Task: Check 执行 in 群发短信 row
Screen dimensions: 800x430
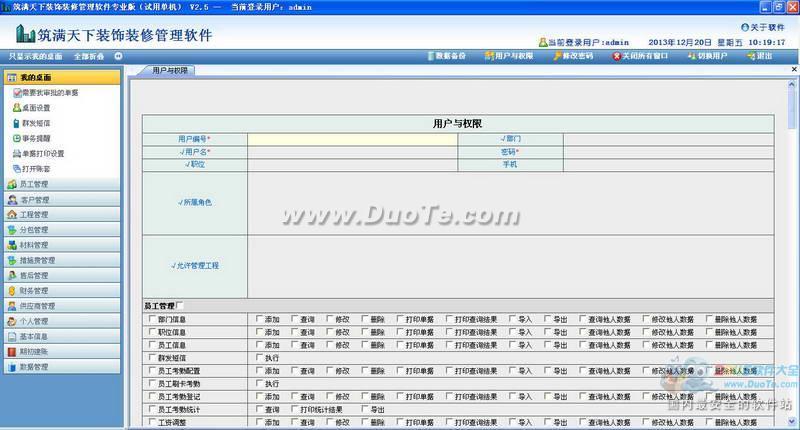Action: point(259,358)
